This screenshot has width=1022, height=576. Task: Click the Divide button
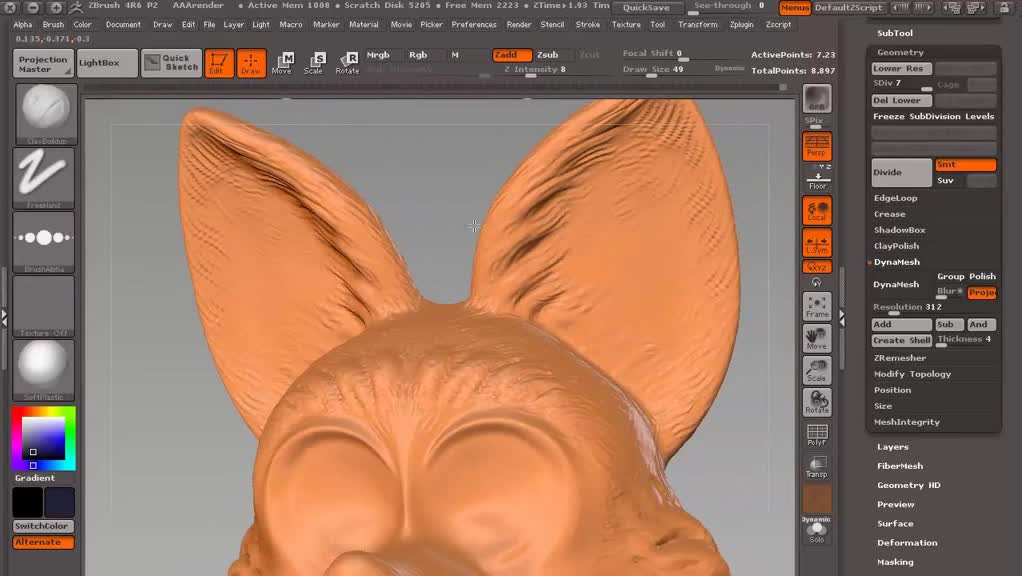[902, 173]
